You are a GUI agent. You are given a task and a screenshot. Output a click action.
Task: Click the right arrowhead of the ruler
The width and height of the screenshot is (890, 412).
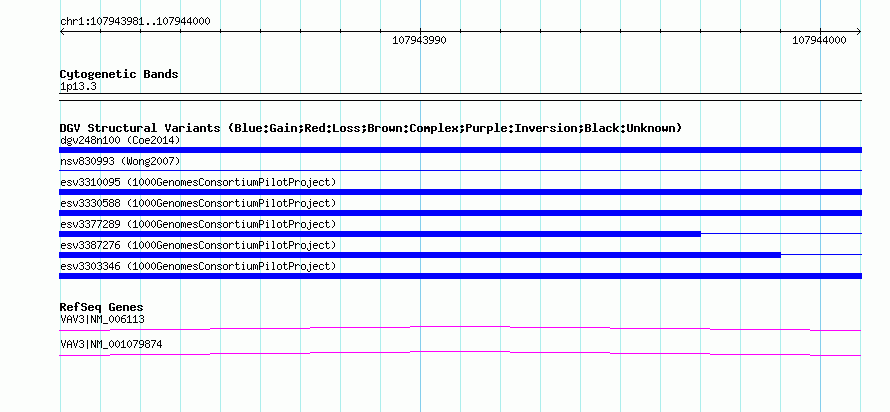pos(858,32)
